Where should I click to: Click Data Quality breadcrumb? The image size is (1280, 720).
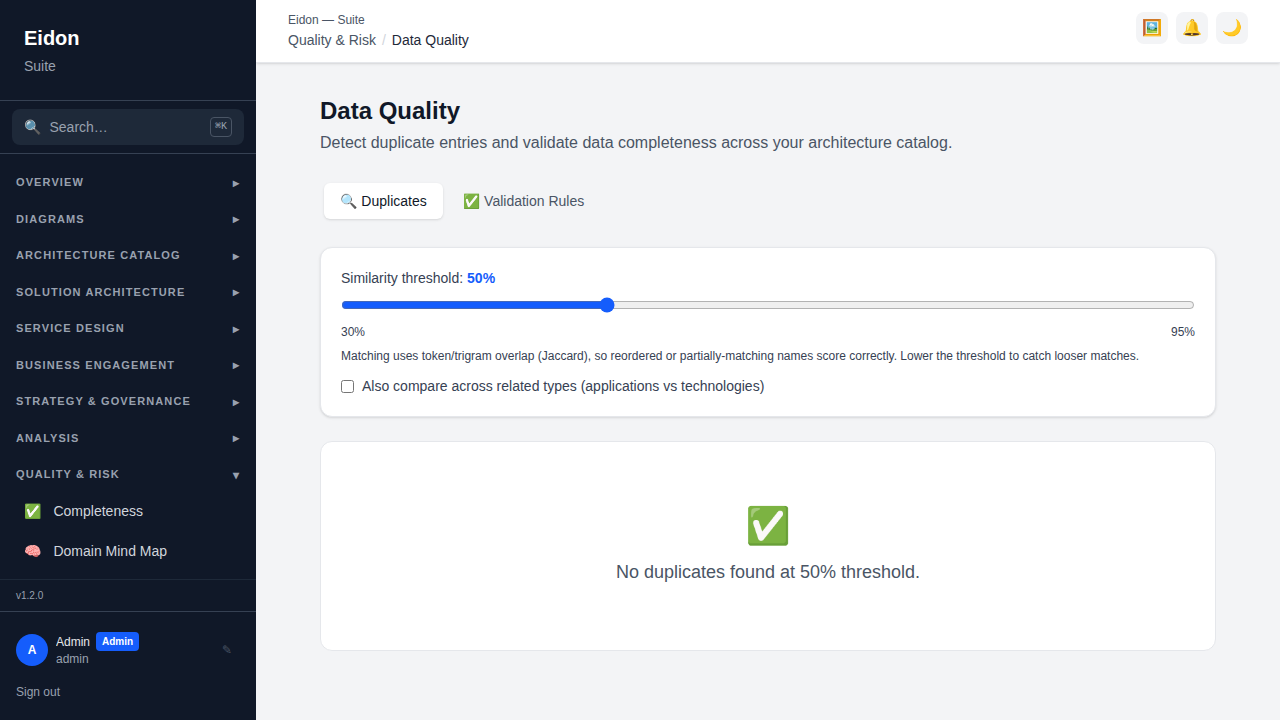430,40
